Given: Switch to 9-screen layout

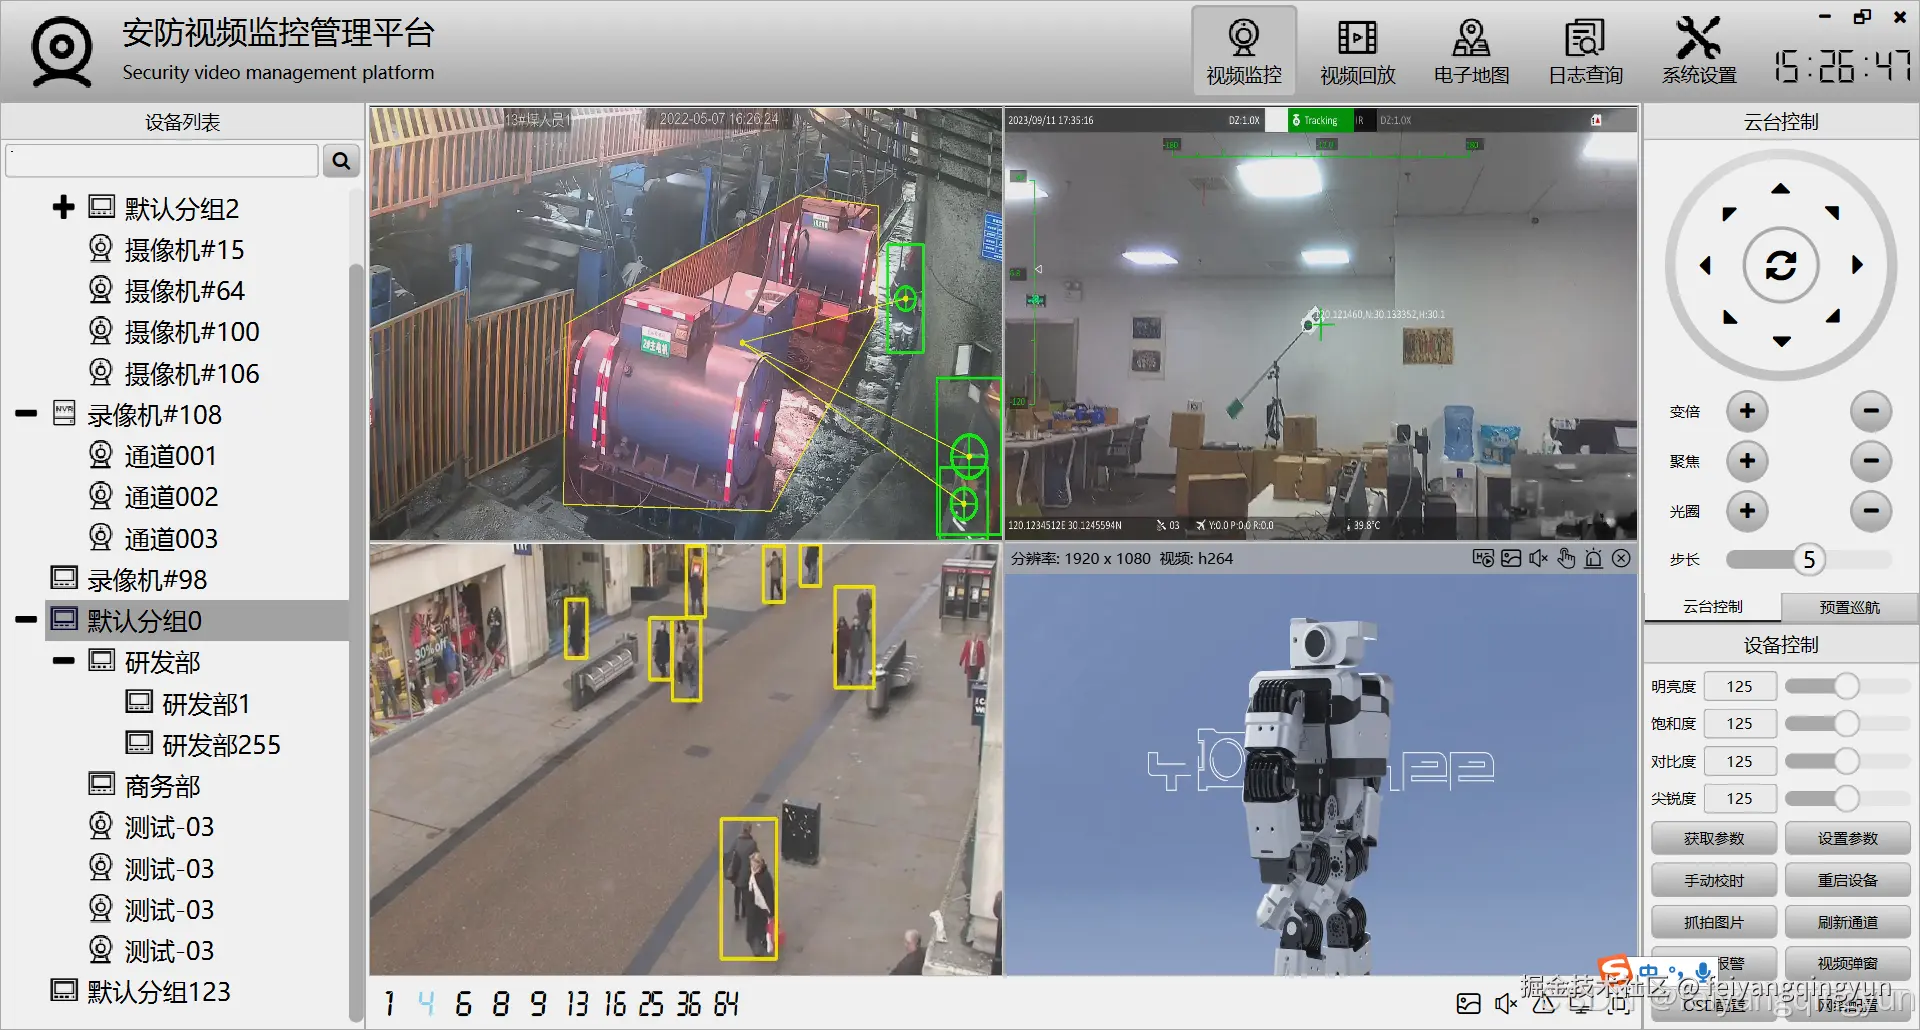Looking at the screenshot, I should pos(538,1003).
